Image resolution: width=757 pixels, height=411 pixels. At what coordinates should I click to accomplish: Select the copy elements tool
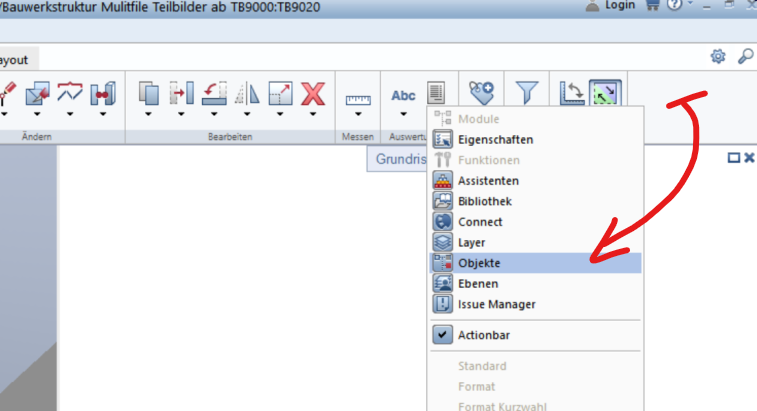(149, 94)
